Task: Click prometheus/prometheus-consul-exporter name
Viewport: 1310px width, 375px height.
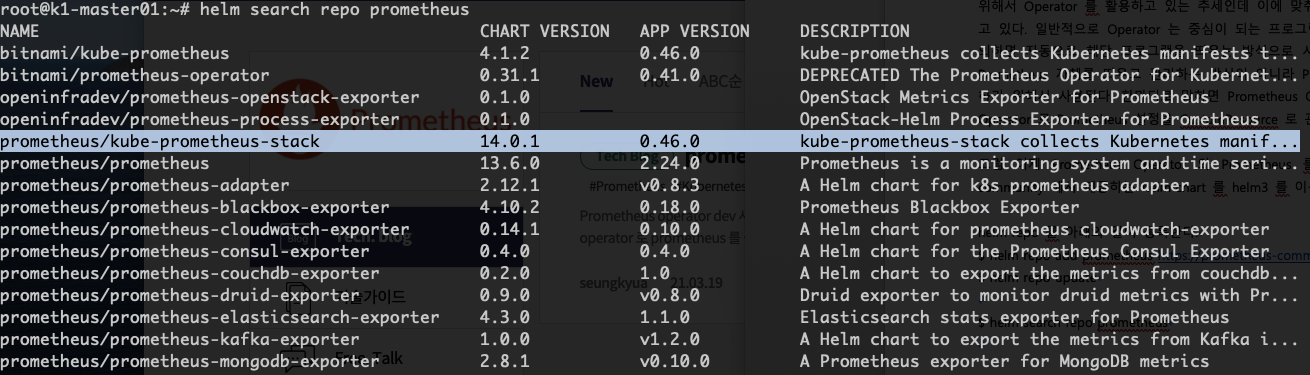Action: tap(185, 251)
